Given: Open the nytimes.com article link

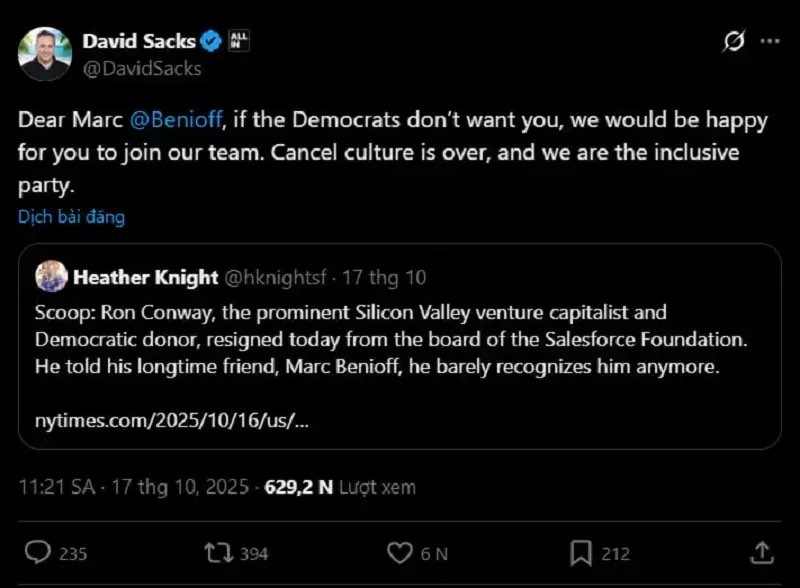Looking at the screenshot, I should point(171,420).
